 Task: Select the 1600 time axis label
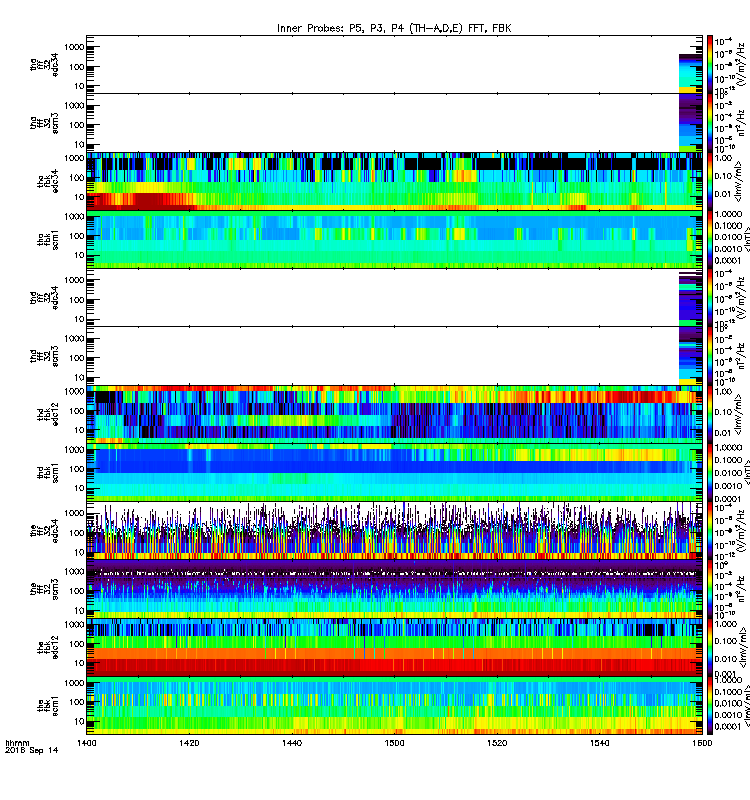point(702,743)
